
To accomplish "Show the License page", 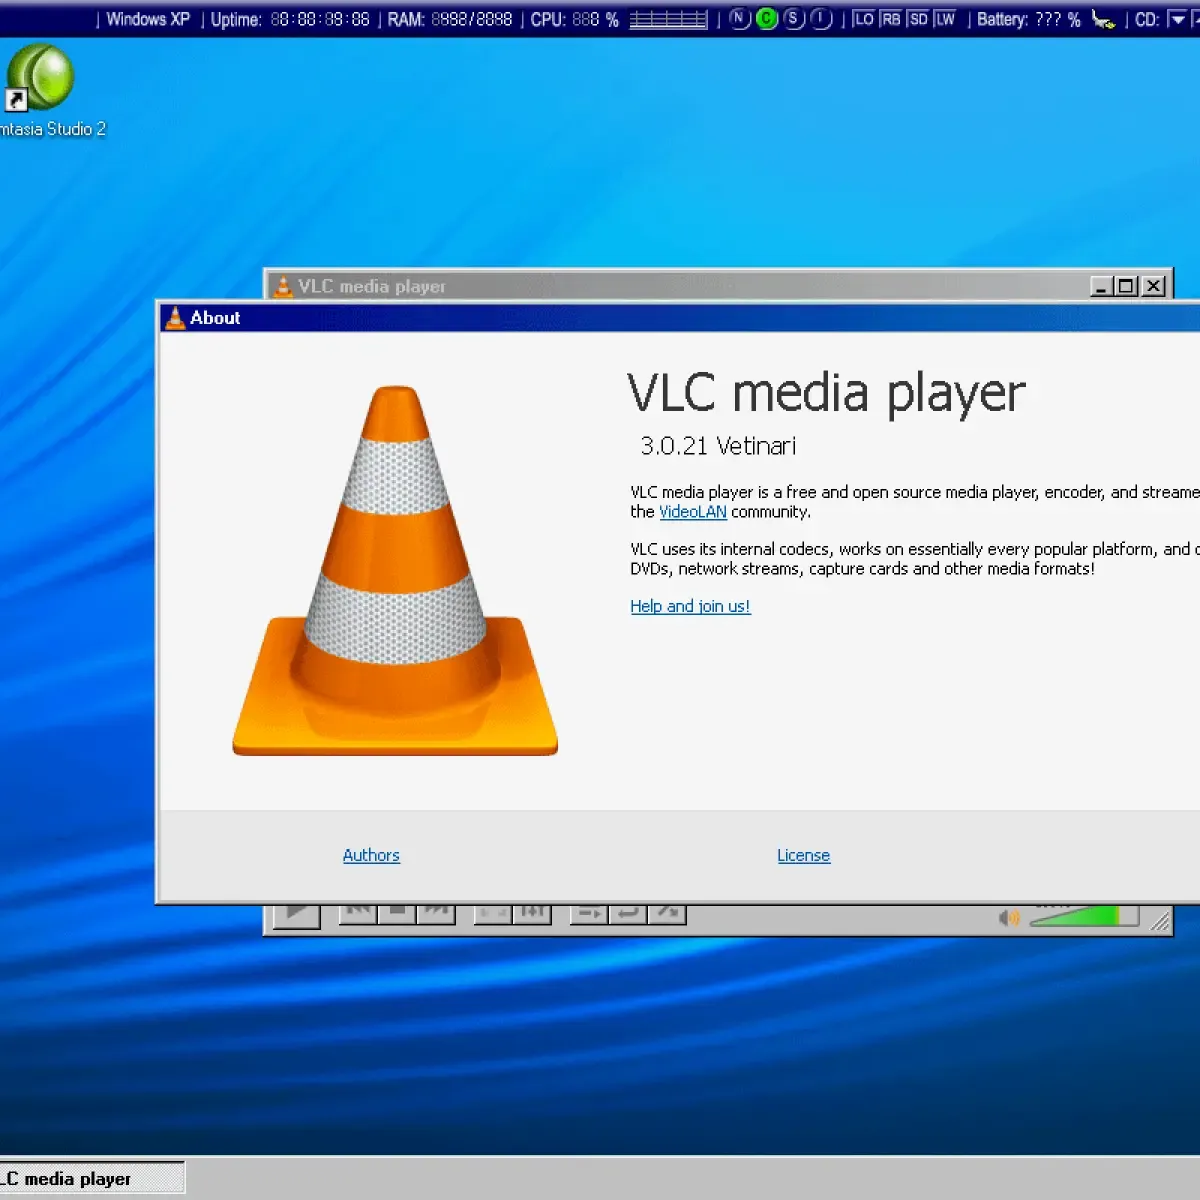I will [x=804, y=855].
